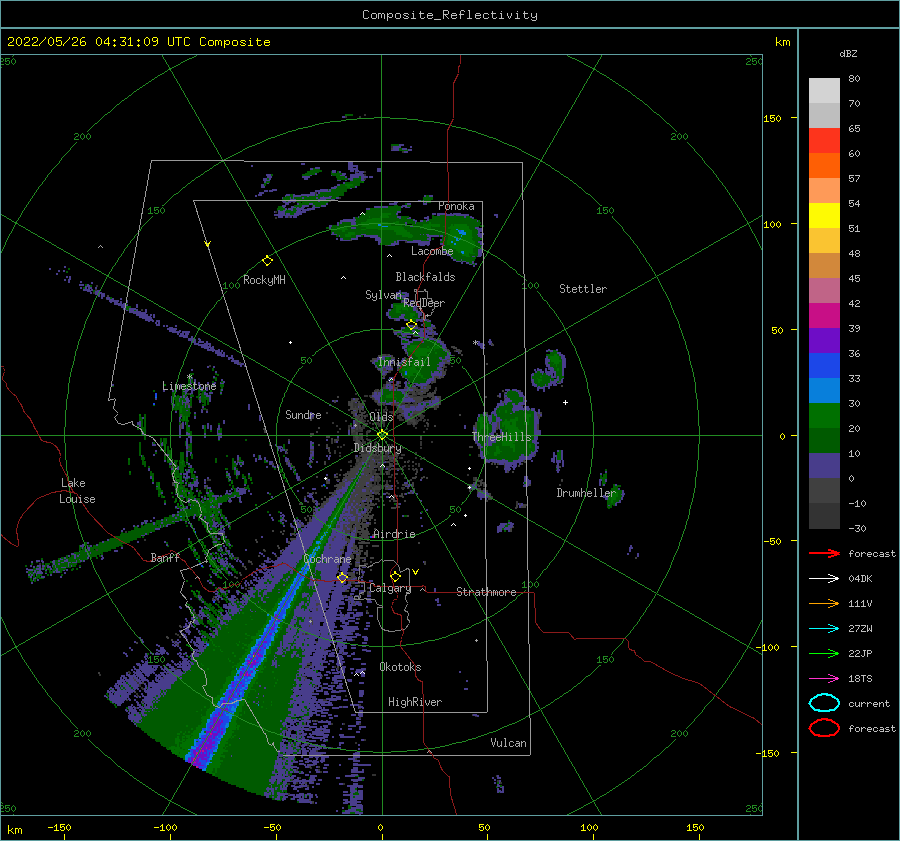This screenshot has height=841, width=900.
Task: Click the 'Drumheller' map label
Action: pyautogui.click(x=586, y=493)
